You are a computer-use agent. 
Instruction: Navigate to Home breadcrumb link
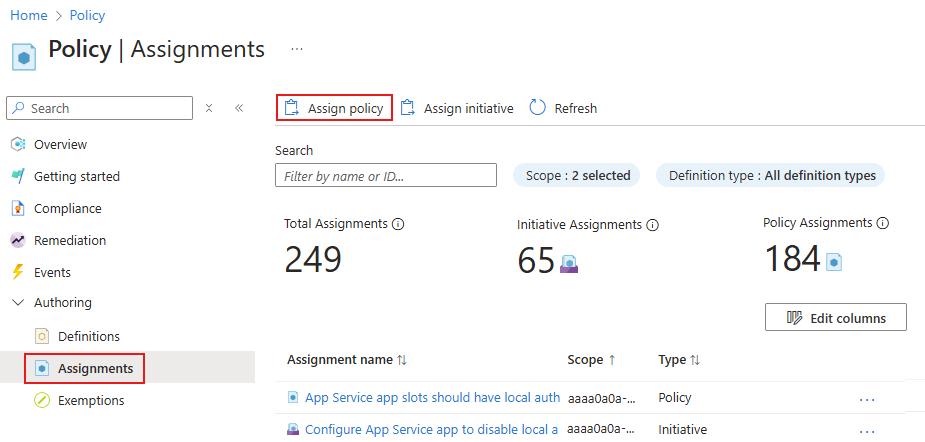(x=28, y=15)
